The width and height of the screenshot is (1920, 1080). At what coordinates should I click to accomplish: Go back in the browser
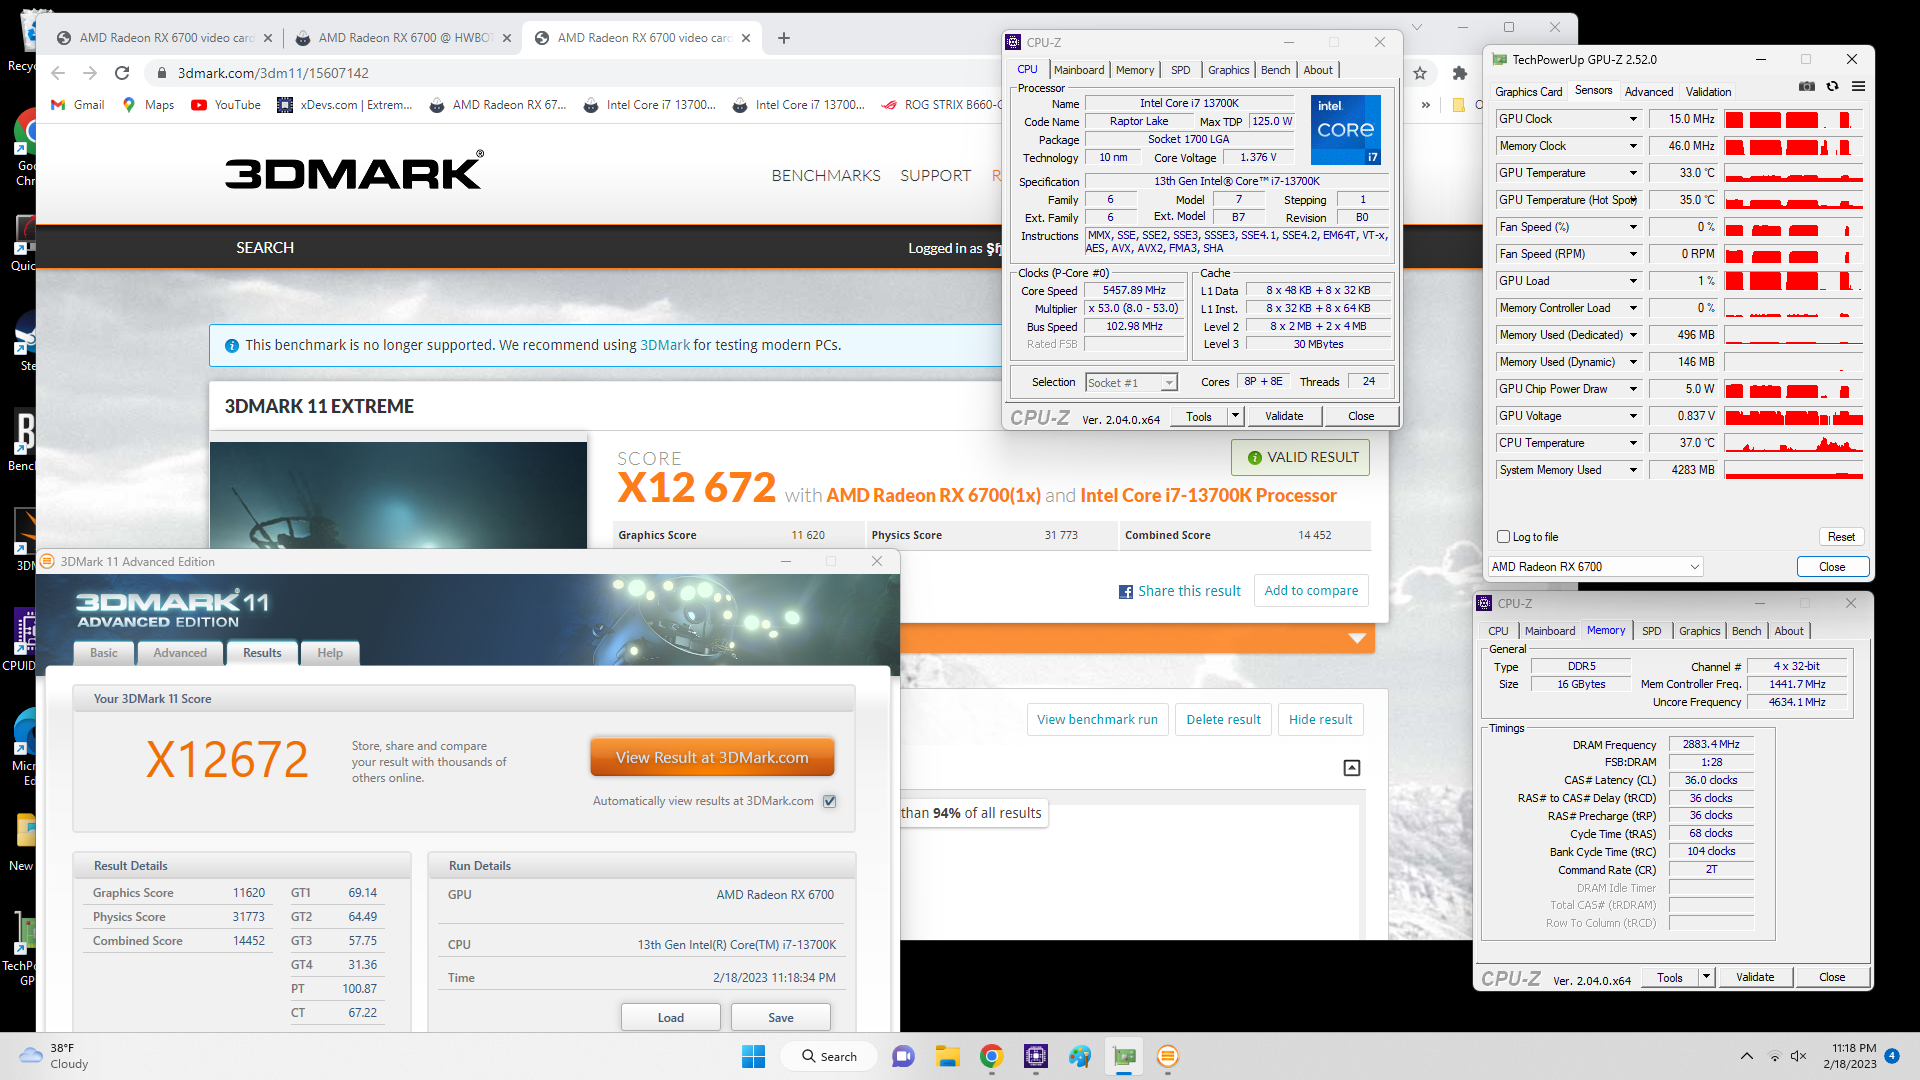58,73
